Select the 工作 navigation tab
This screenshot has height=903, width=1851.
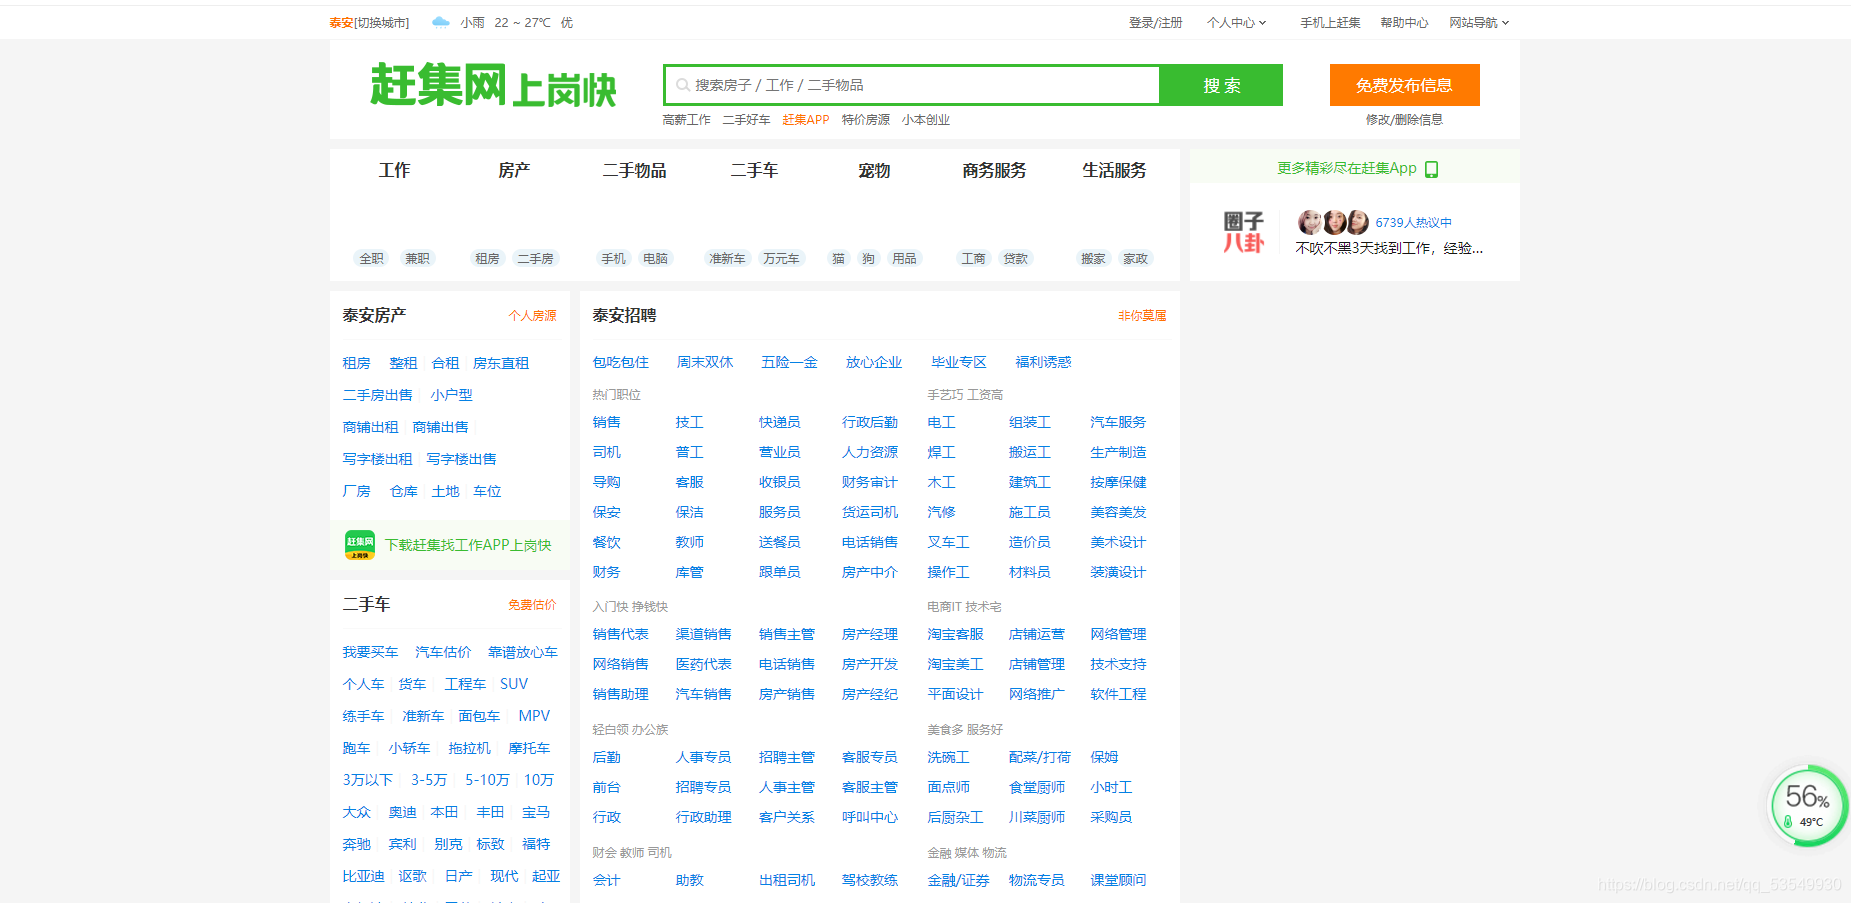[x=394, y=170]
